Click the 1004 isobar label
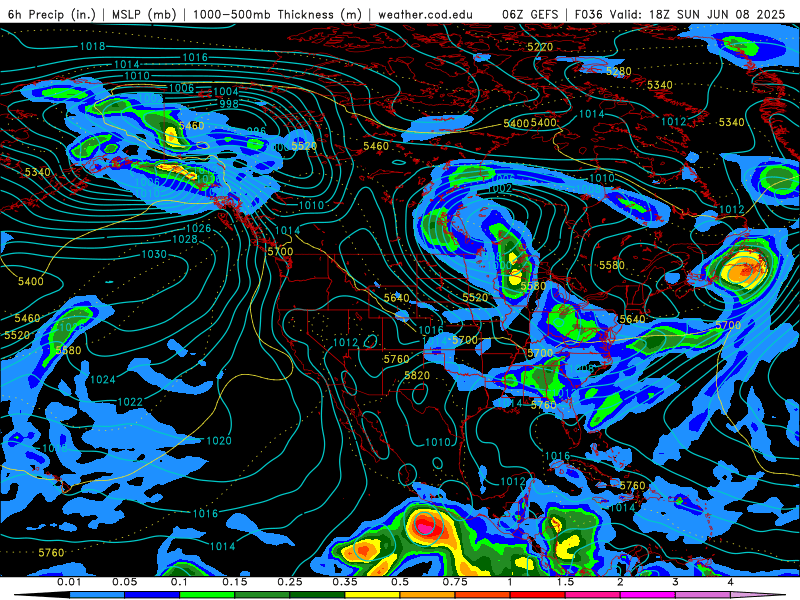 click(226, 92)
